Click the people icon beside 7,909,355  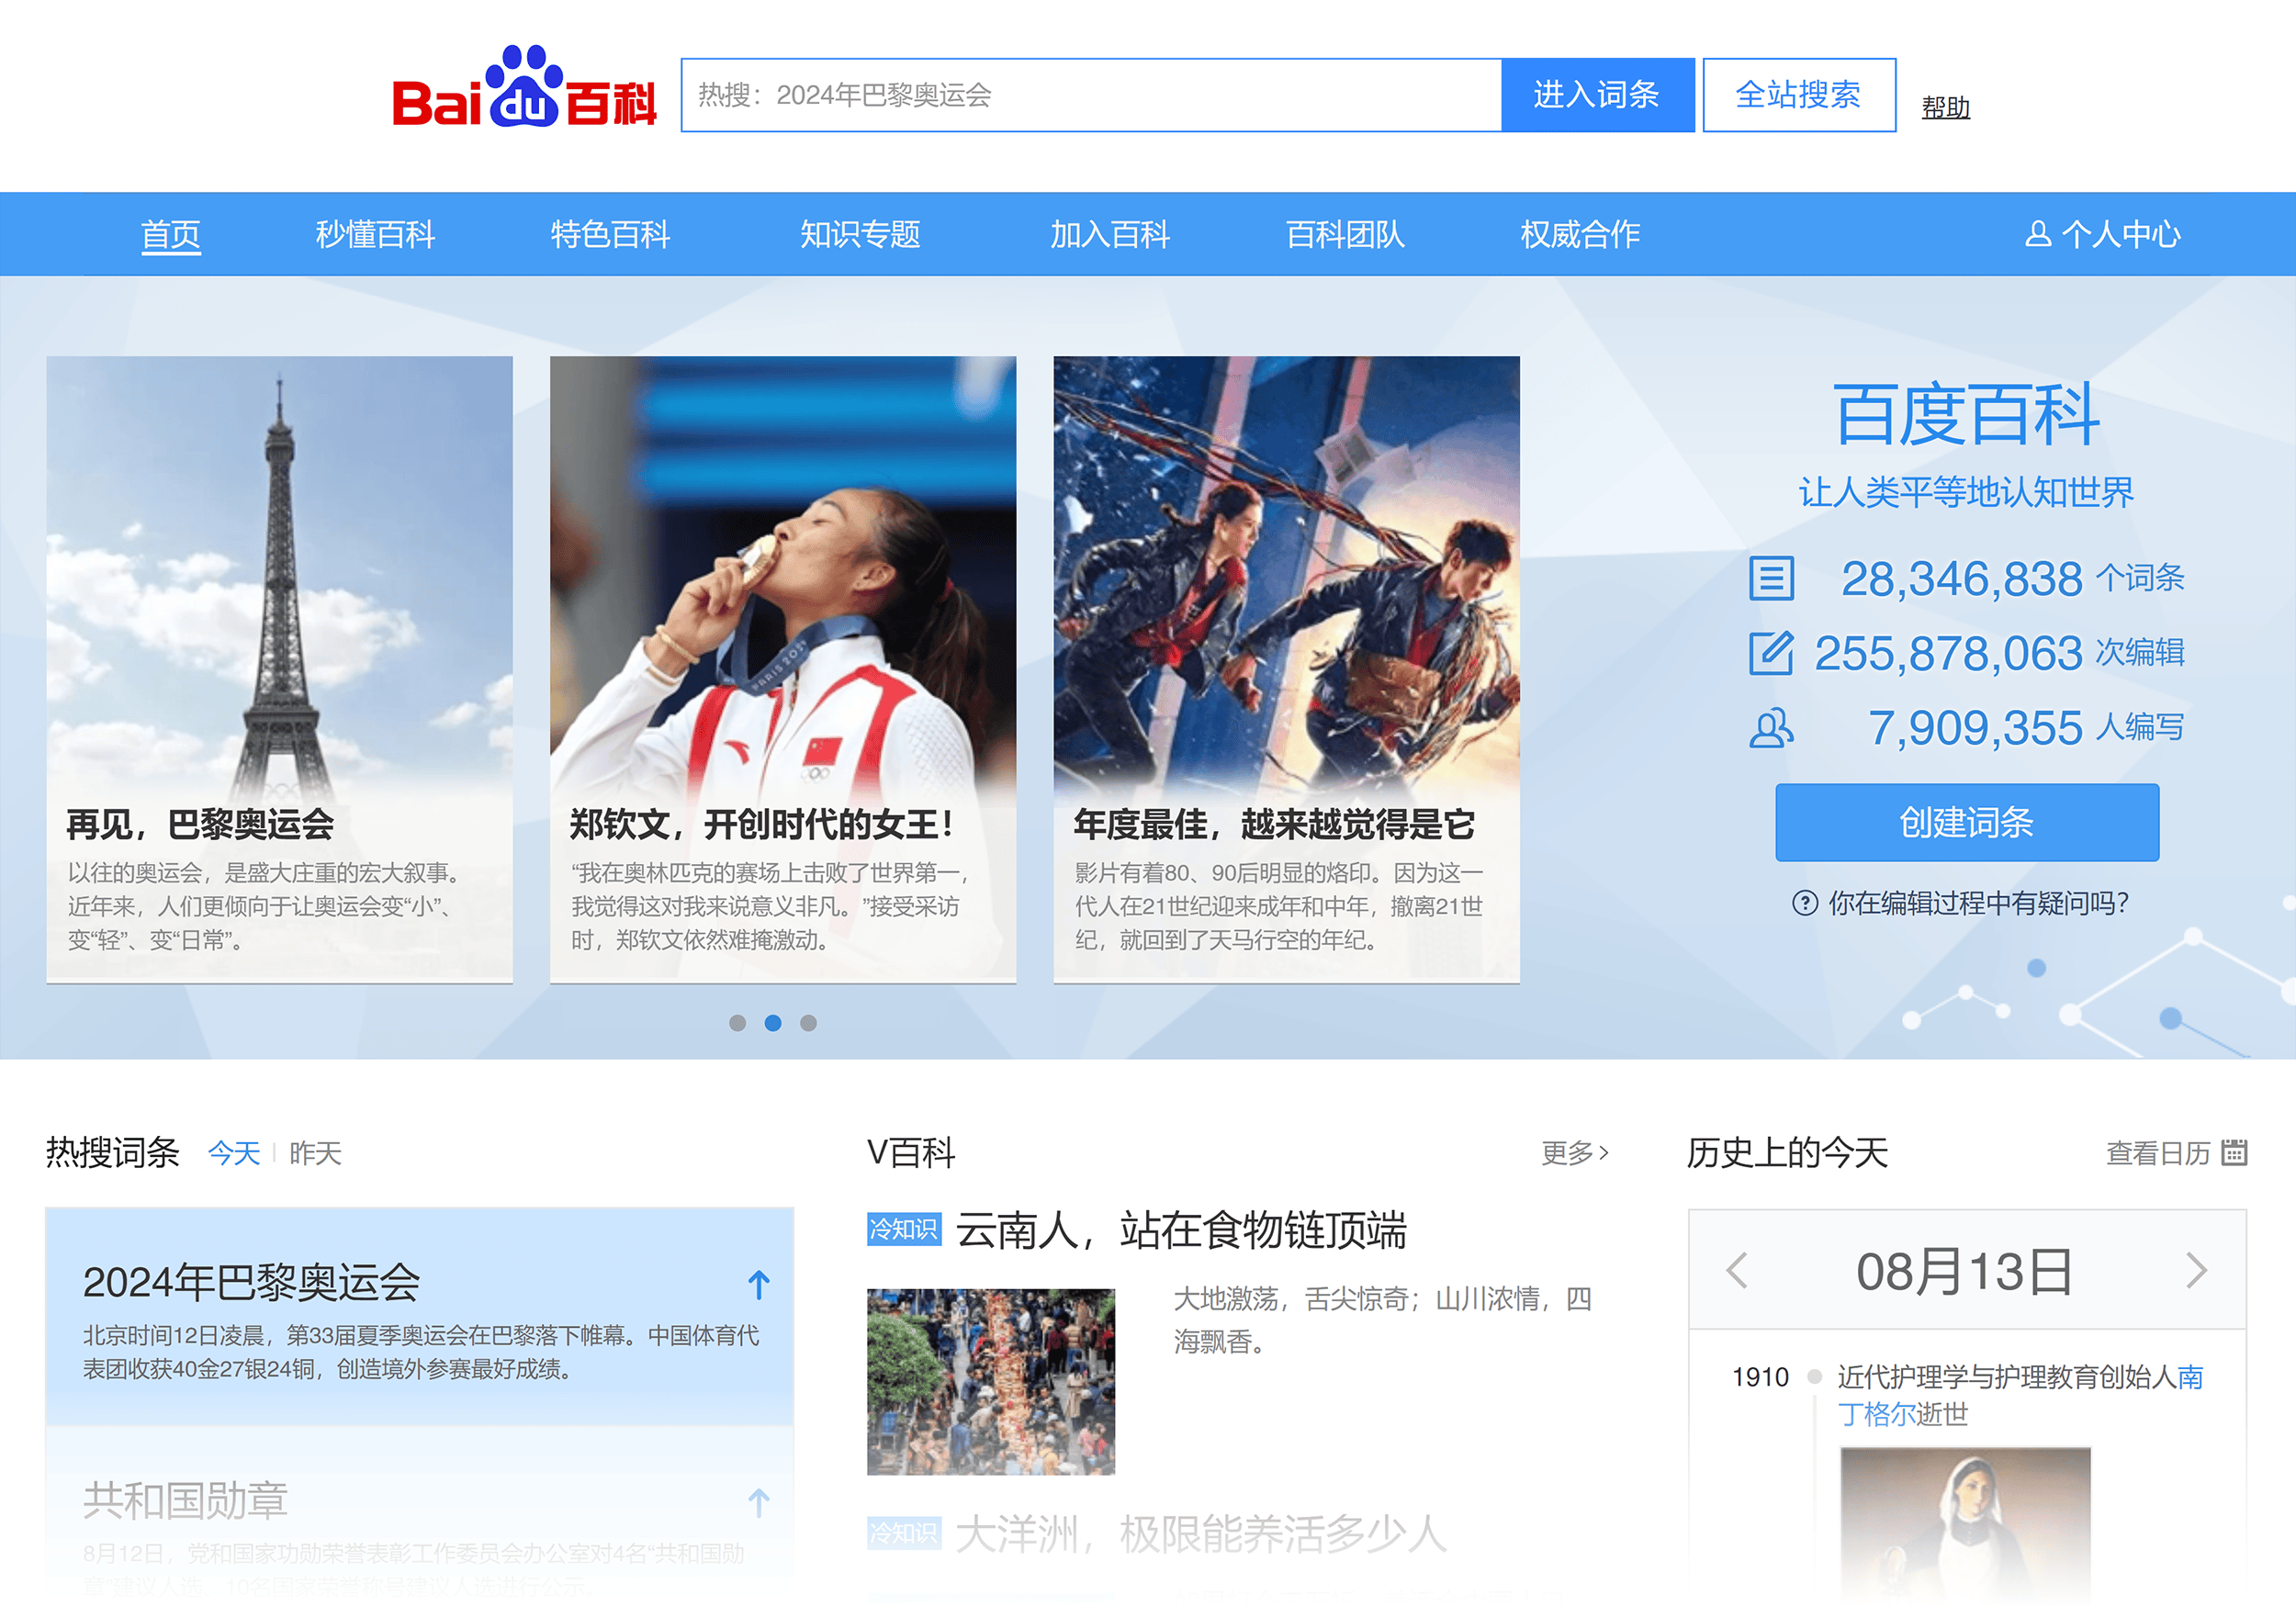tap(1771, 728)
